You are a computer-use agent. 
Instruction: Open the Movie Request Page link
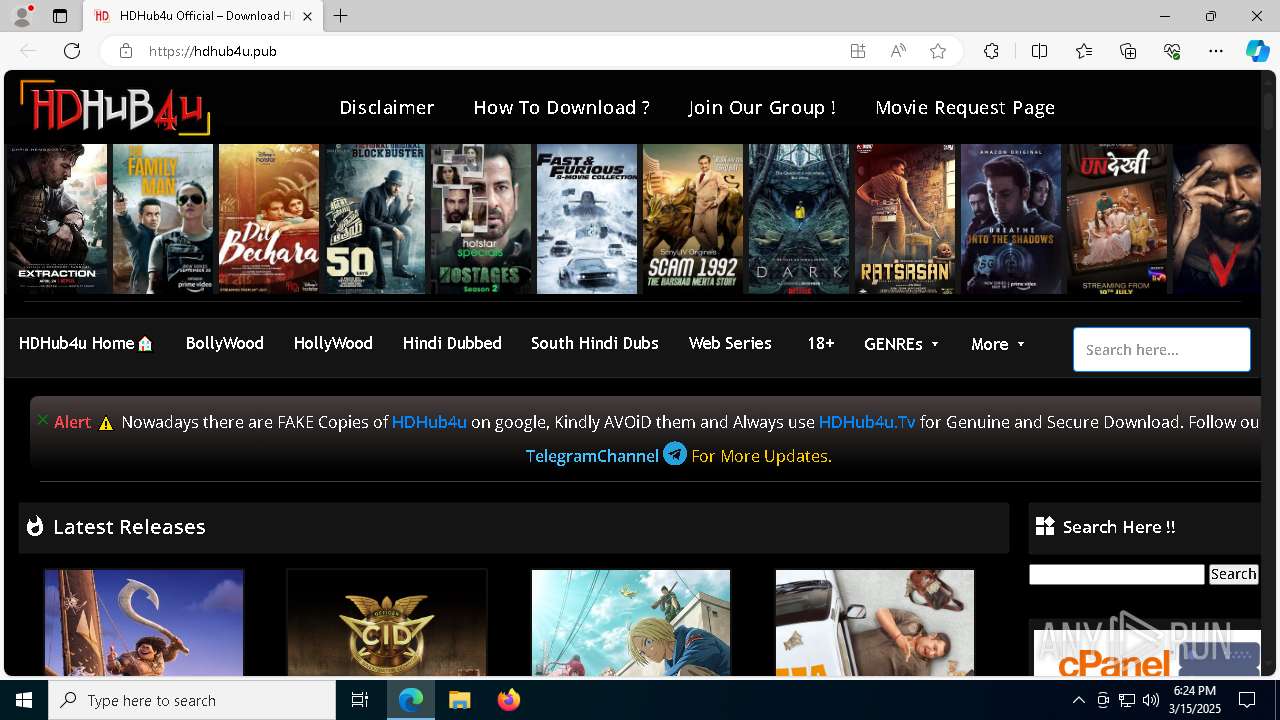click(x=965, y=107)
